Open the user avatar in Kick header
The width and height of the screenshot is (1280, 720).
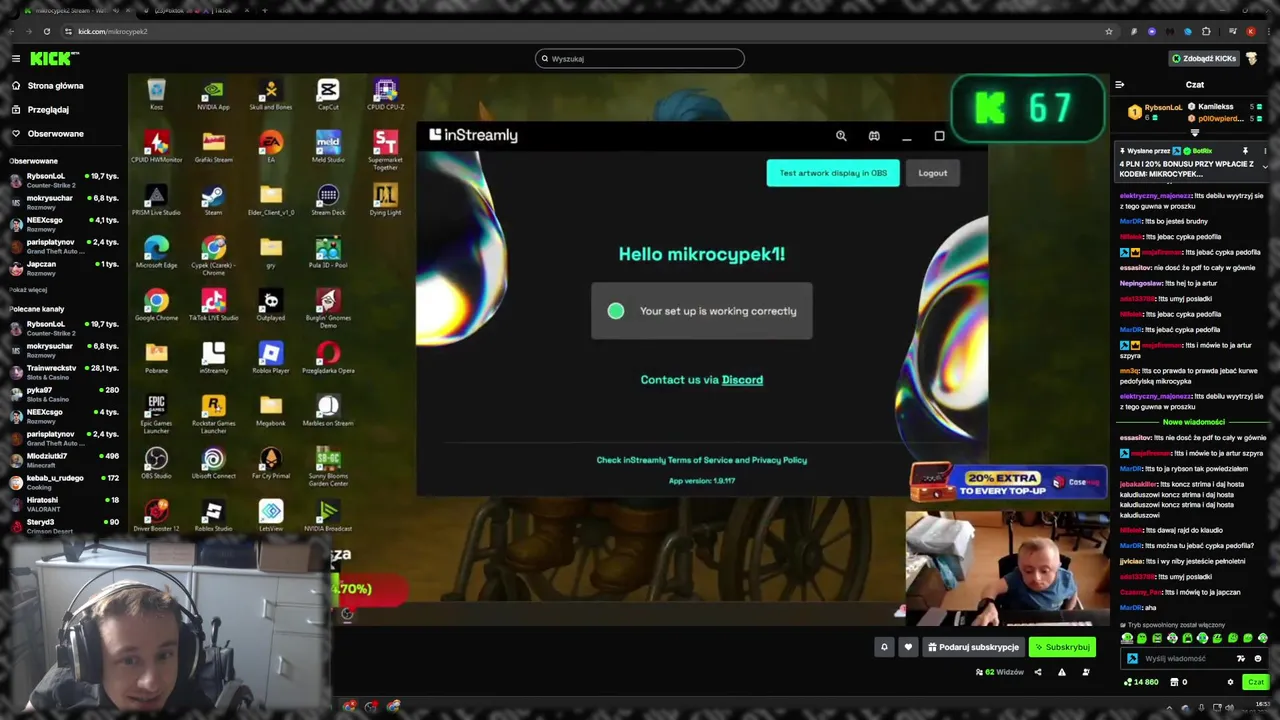pyautogui.click(x=1251, y=58)
